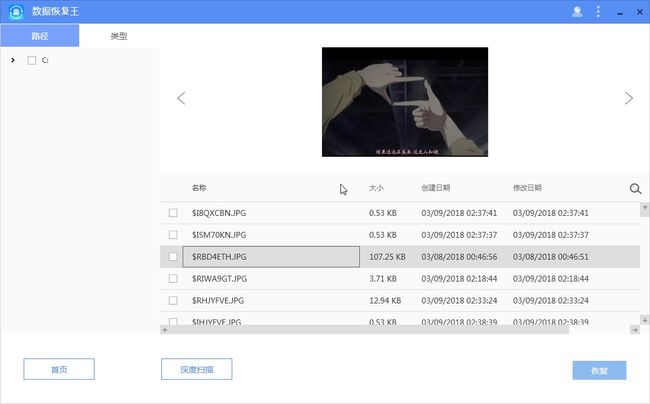Click the 深度扫描 button
Image resolution: width=650 pixels, height=404 pixels.
196,369
